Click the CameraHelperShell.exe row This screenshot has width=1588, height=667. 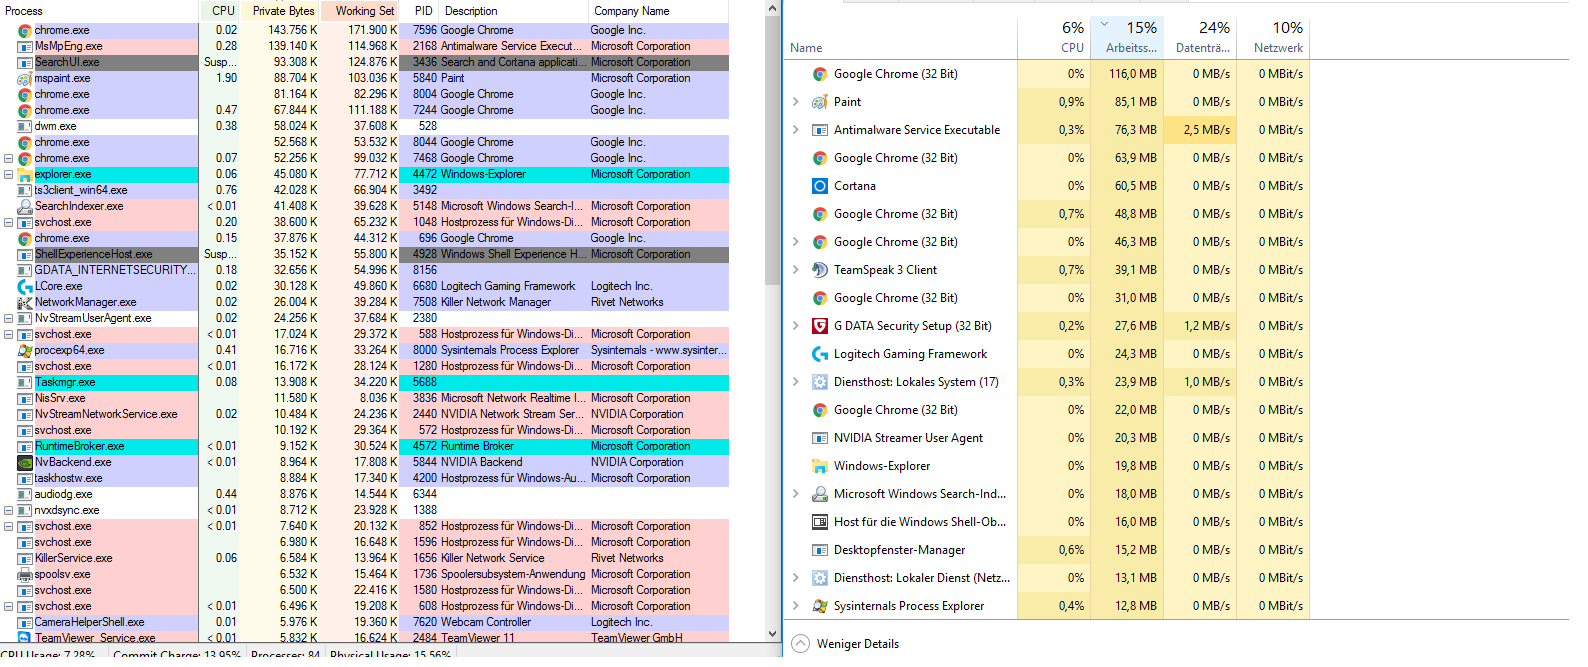[364, 622]
